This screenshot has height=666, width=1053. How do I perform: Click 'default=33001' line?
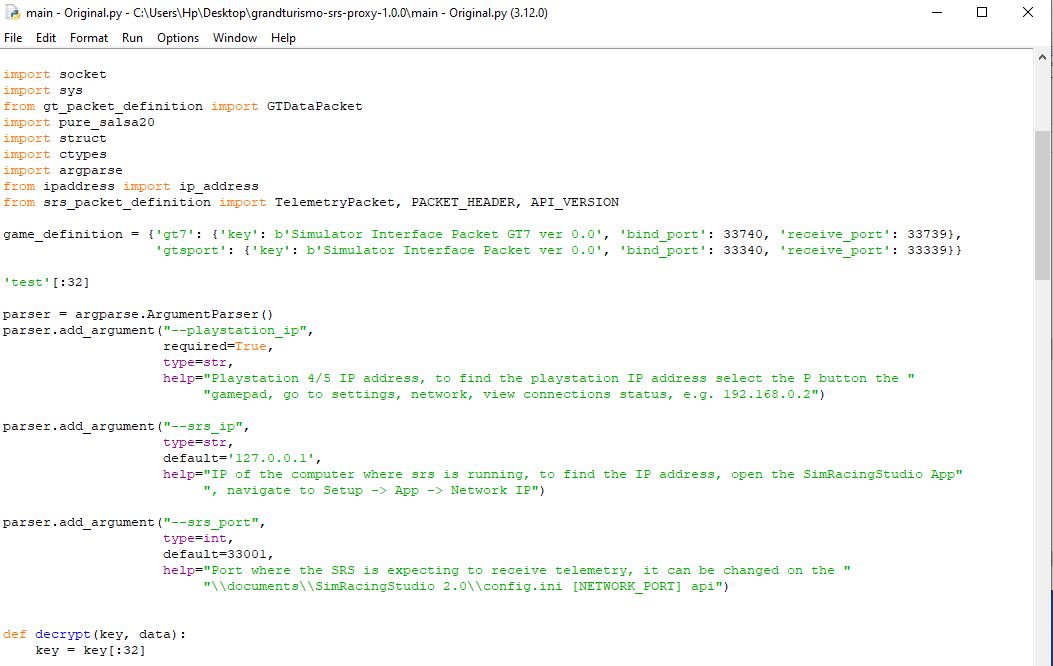click(x=218, y=555)
